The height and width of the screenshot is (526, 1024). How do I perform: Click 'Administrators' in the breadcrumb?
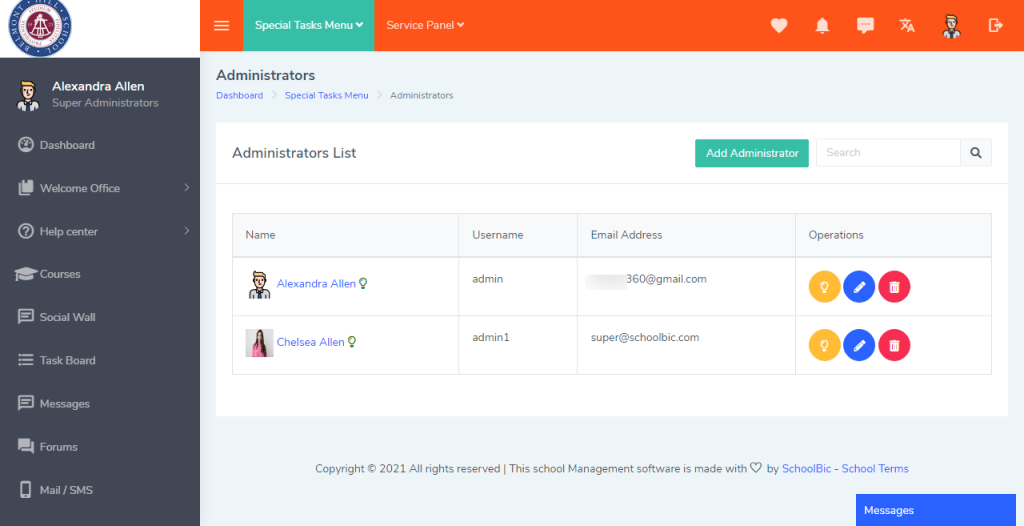click(421, 95)
